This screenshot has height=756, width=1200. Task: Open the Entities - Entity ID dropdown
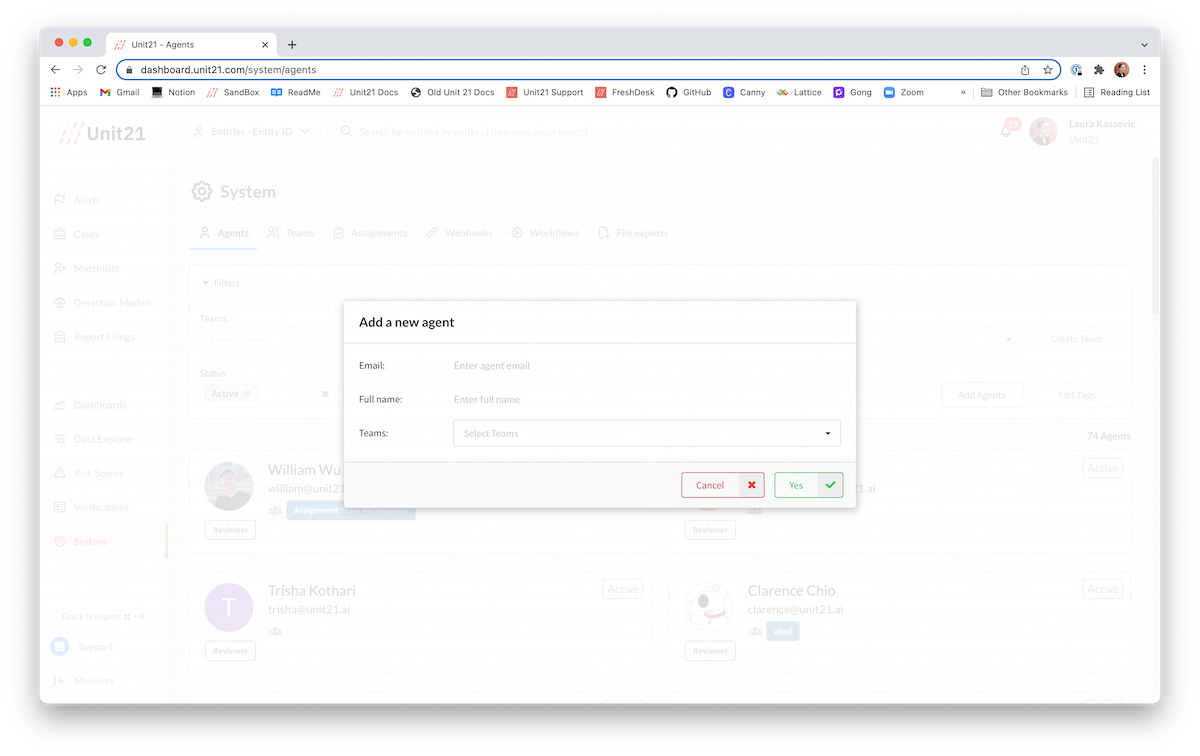coord(251,131)
